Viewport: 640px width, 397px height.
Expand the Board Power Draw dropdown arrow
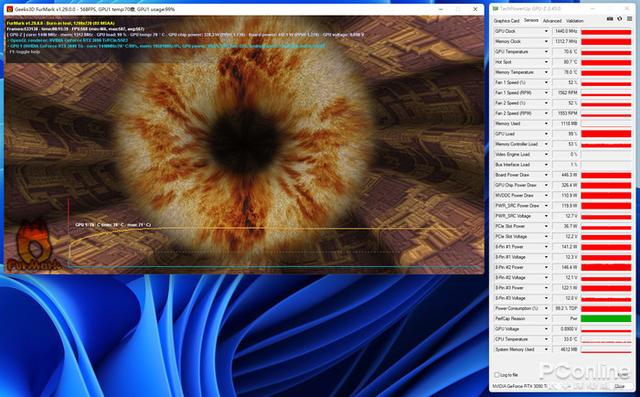(x=546, y=175)
